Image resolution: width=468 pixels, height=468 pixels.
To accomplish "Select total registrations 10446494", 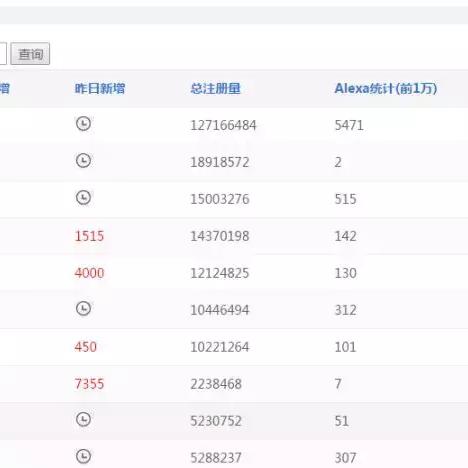I will pos(220,310).
